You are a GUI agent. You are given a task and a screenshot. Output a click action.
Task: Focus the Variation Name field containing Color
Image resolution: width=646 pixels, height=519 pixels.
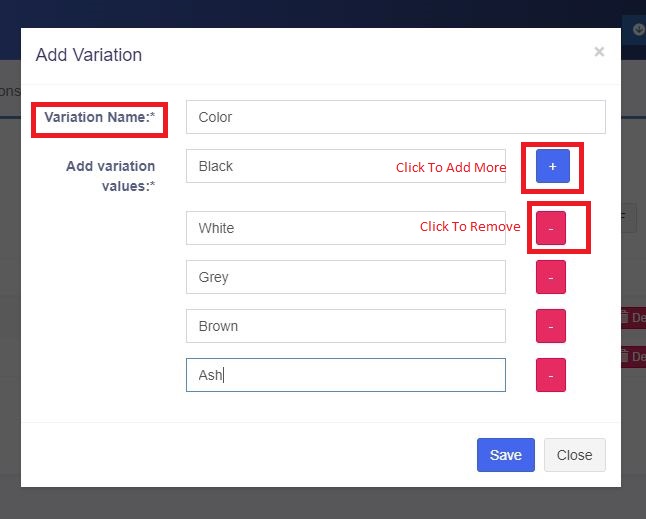coord(396,117)
